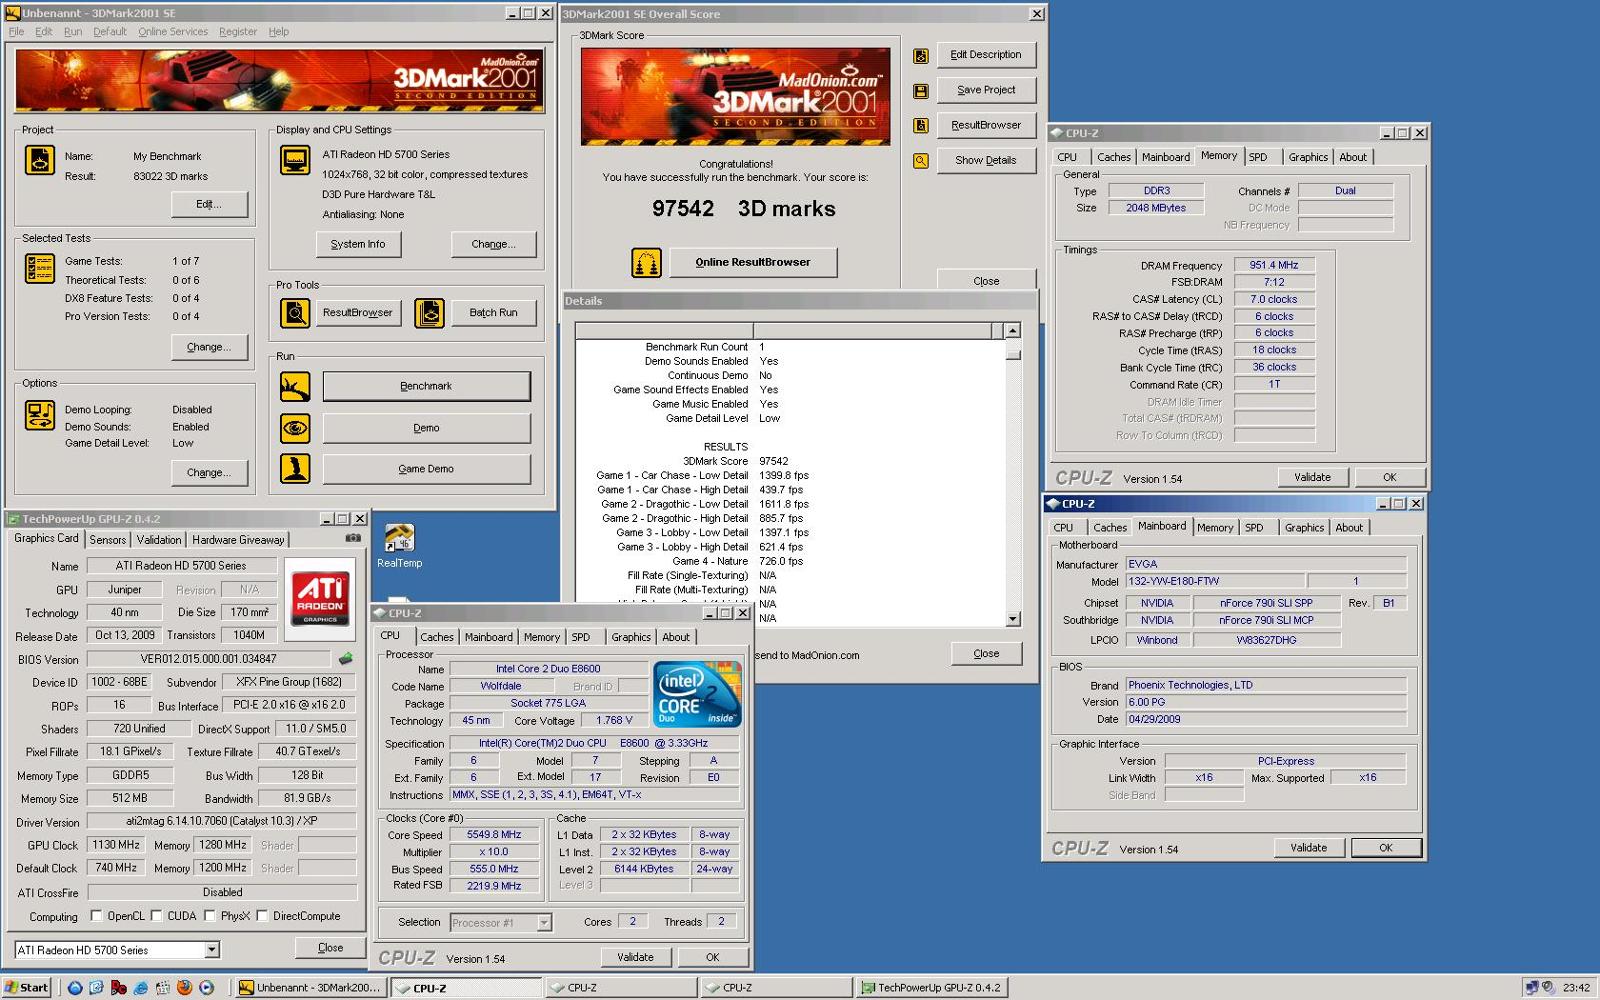Click OK in the CPU-Z Mainboard window
This screenshot has width=1600, height=1000.
[1386, 848]
